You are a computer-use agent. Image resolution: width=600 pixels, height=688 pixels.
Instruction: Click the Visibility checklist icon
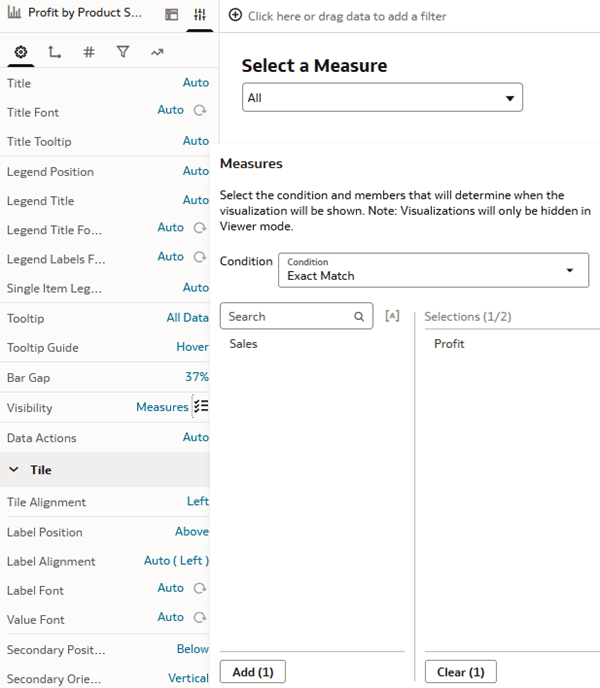click(201, 406)
